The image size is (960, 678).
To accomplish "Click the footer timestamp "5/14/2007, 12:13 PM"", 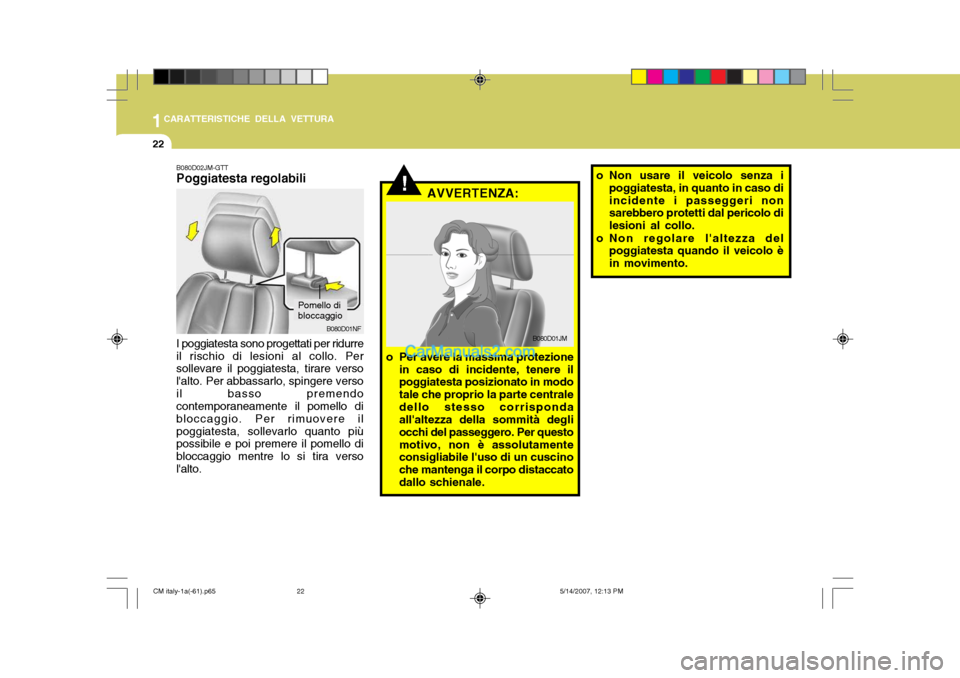I will (x=591, y=592).
